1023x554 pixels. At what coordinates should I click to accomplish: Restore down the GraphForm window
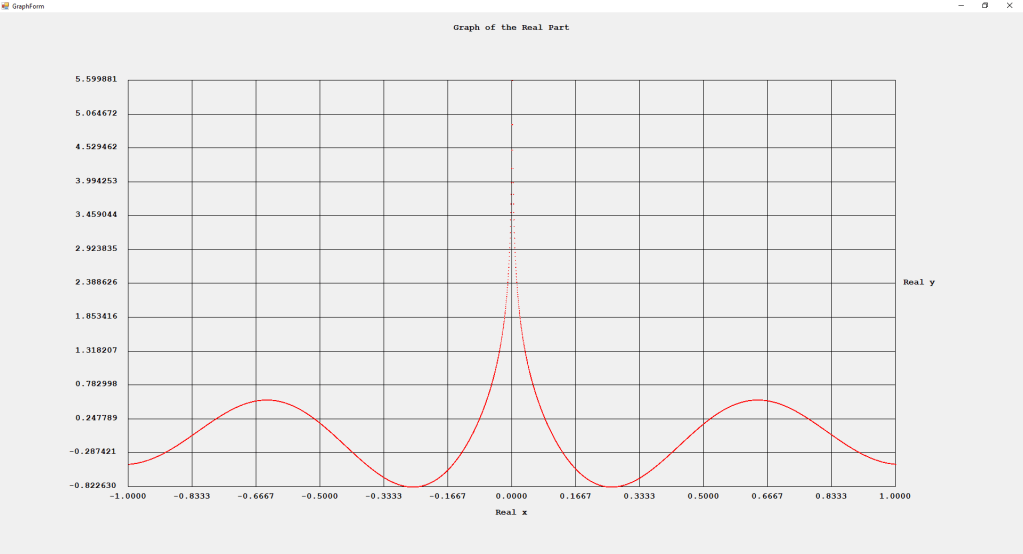coord(985,5)
